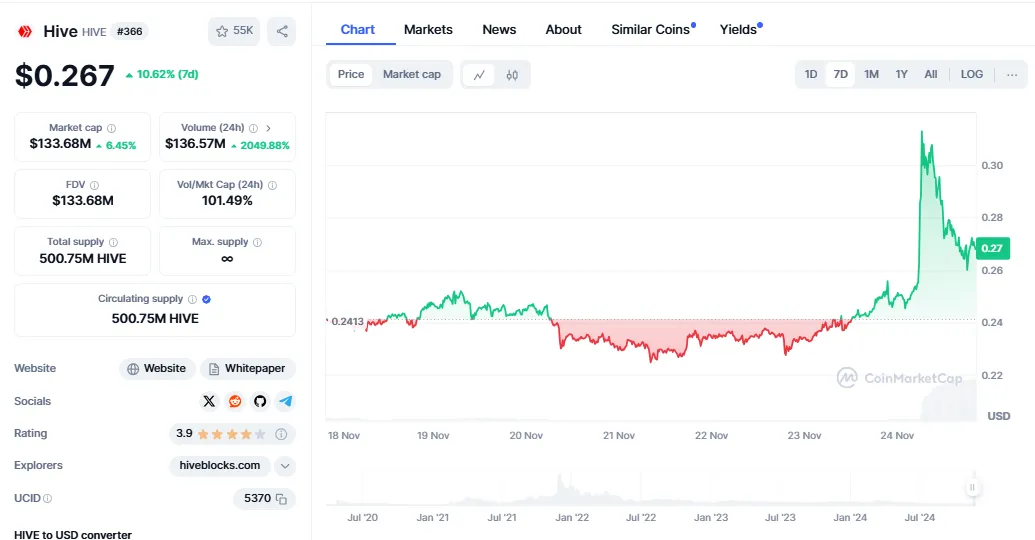Set chart range to 1D
Screen dimensions: 1035x540
[811, 75]
